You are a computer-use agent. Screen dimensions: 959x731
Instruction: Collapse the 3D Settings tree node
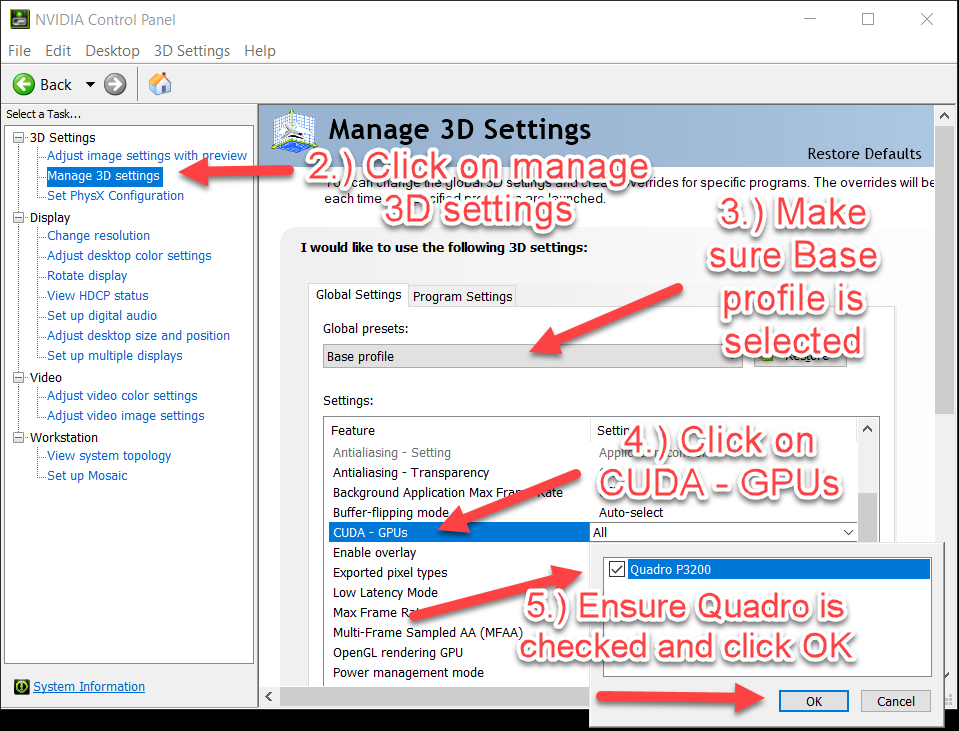pos(20,138)
